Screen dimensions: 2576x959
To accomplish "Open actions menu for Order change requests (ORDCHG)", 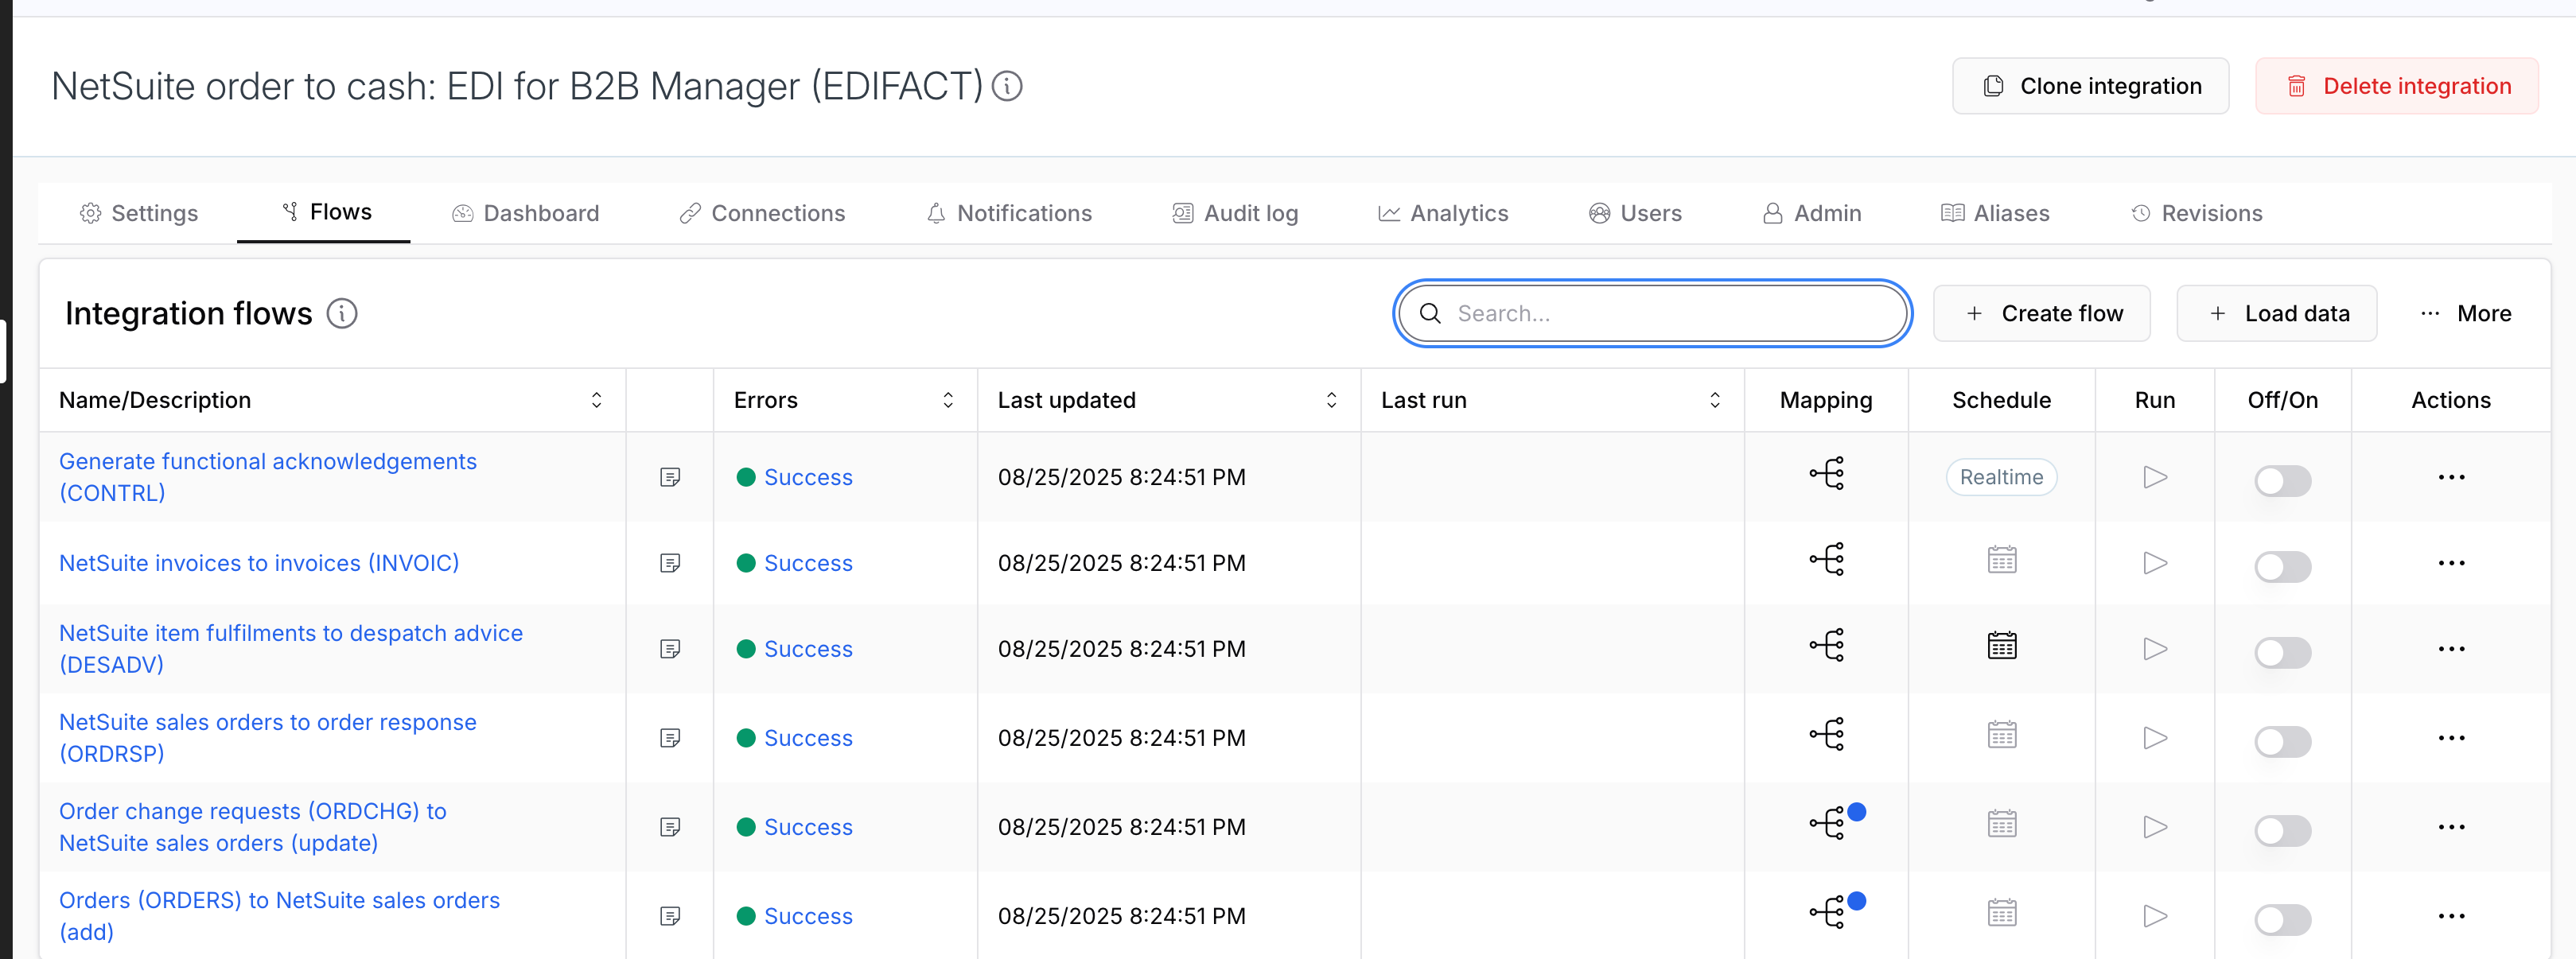I will coord(2451,827).
